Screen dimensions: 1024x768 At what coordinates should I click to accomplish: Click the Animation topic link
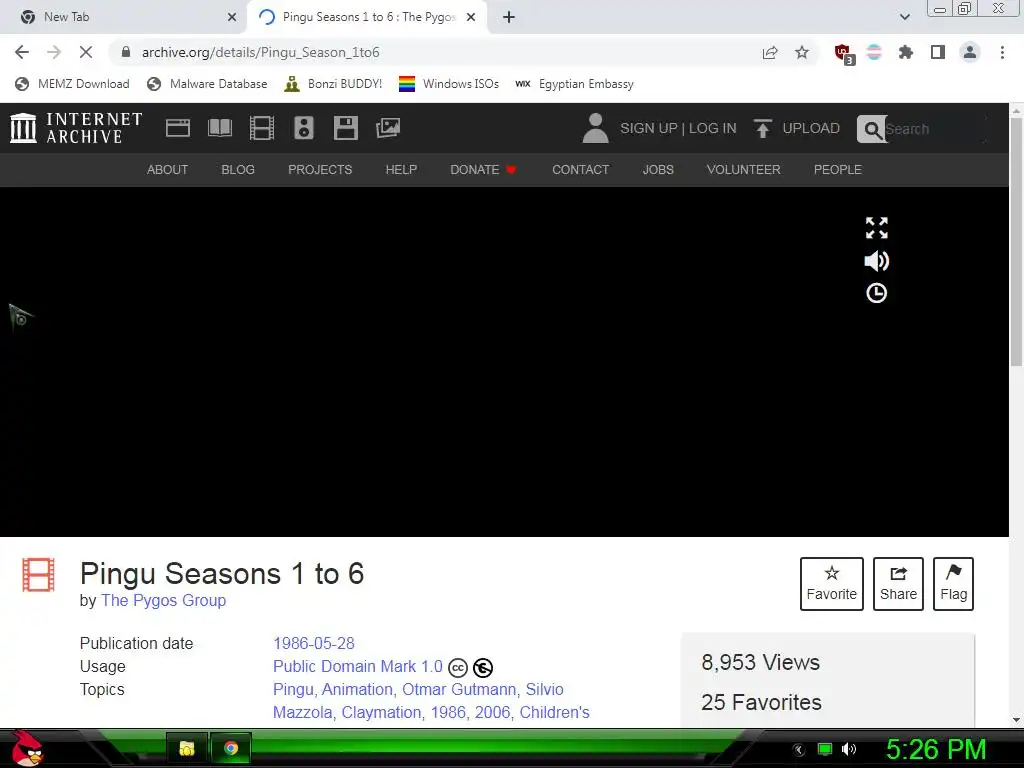[357, 690]
